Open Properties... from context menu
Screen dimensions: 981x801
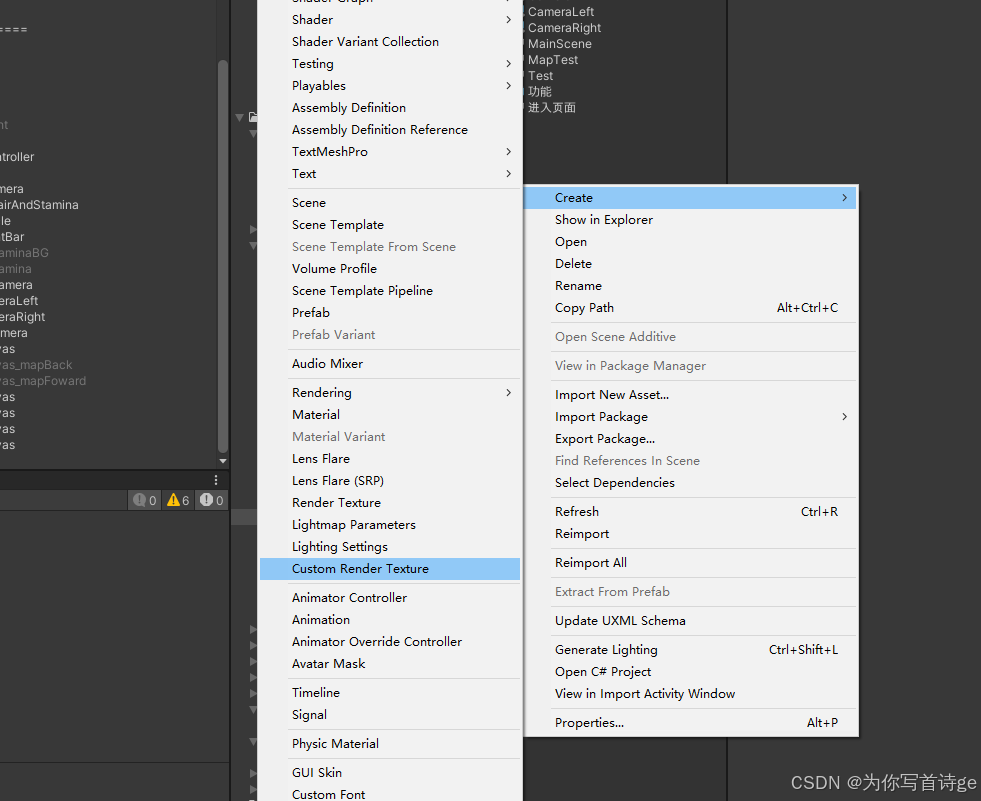click(x=691, y=723)
